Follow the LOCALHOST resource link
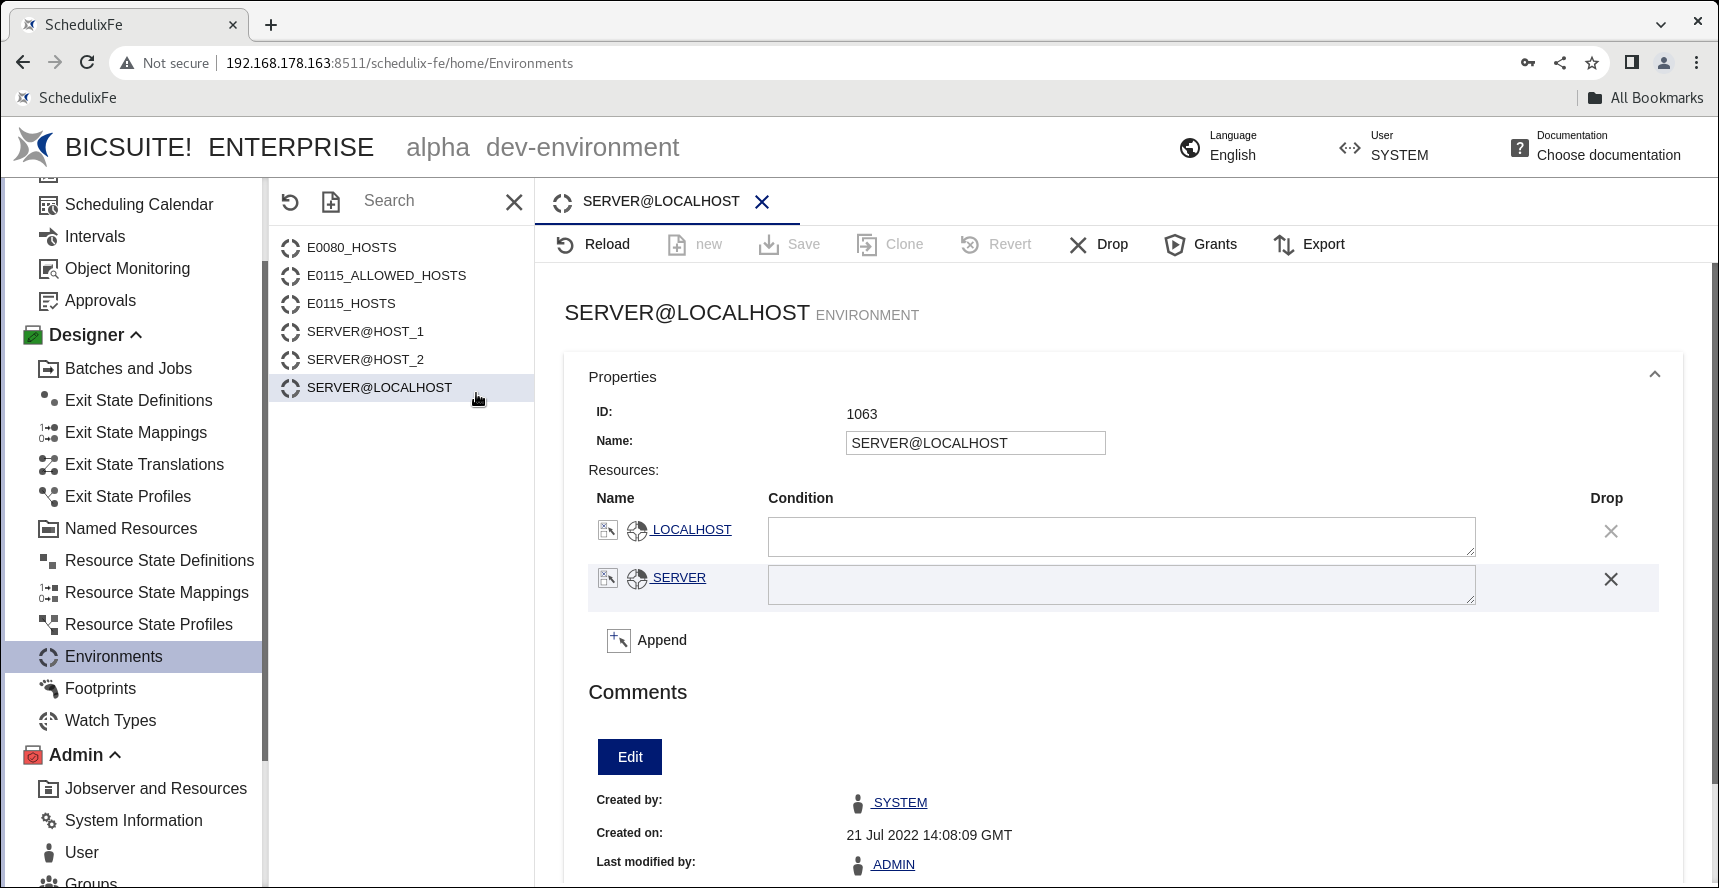The height and width of the screenshot is (888, 1719). point(691,530)
